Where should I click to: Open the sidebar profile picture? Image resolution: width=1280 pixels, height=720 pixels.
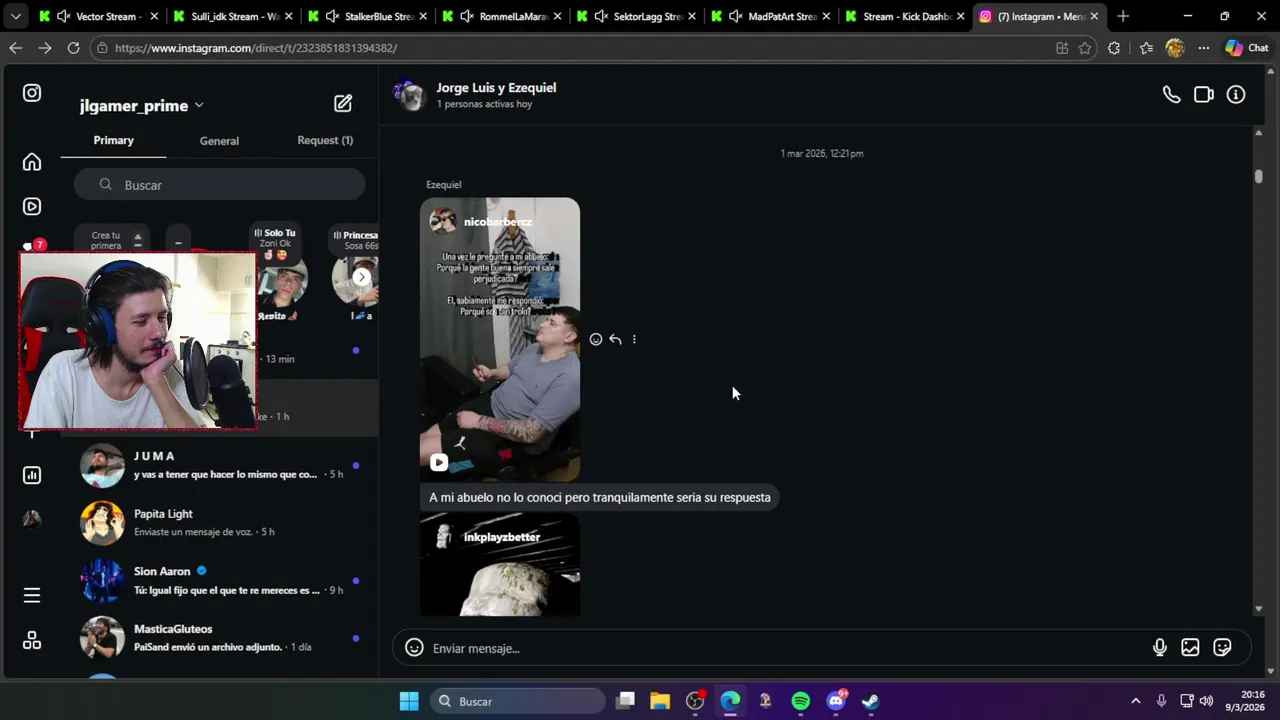pos(32,519)
